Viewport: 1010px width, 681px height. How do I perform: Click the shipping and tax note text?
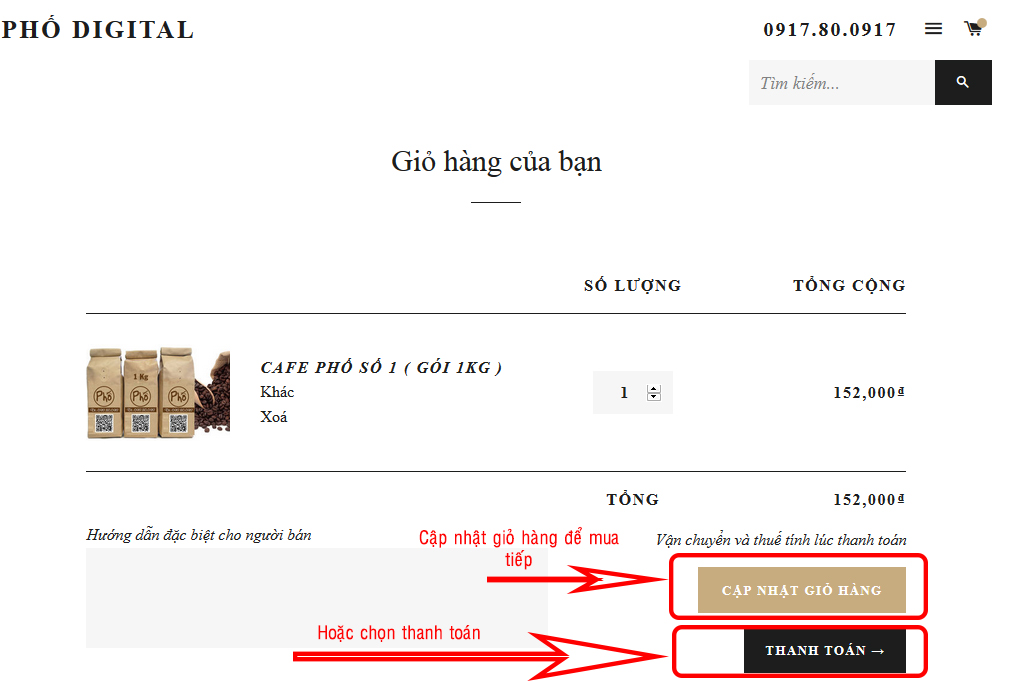pos(781,540)
